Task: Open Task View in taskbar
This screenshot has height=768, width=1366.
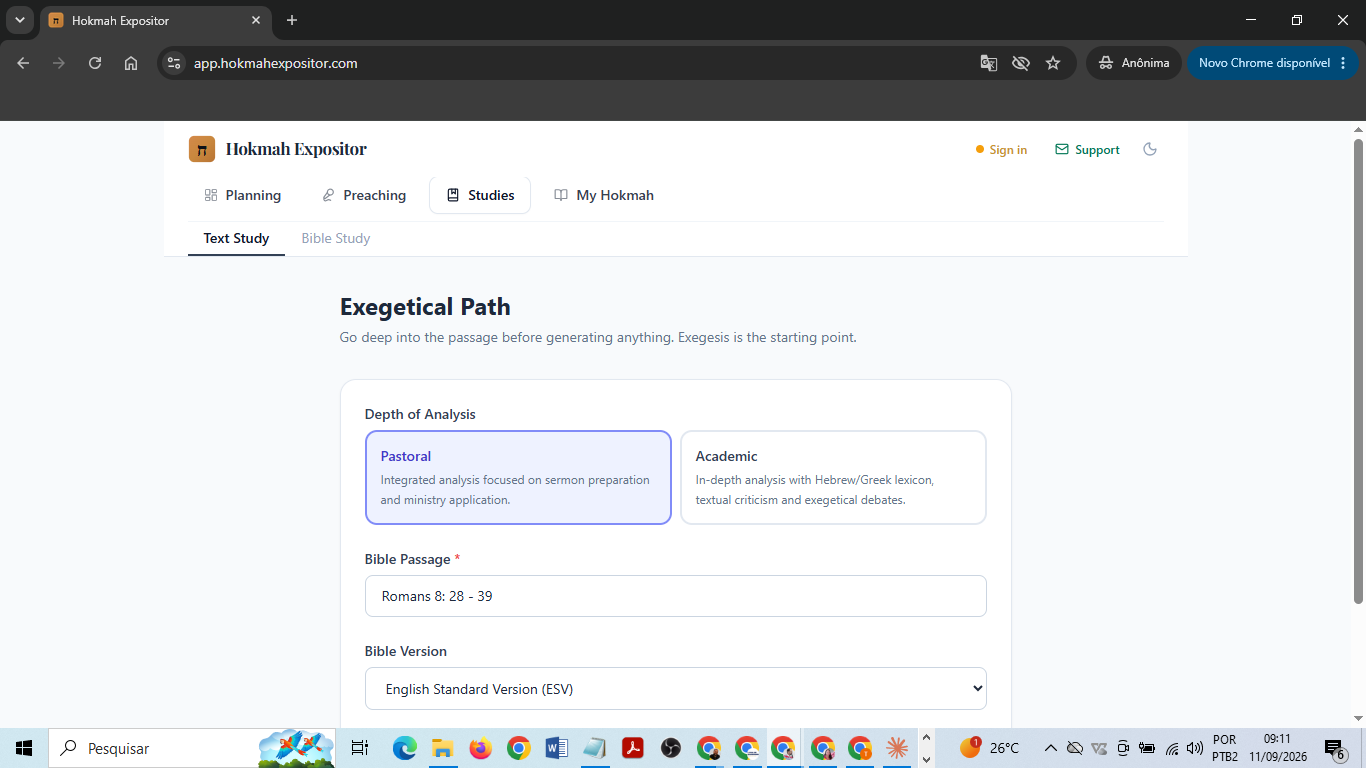Action: tap(361, 748)
